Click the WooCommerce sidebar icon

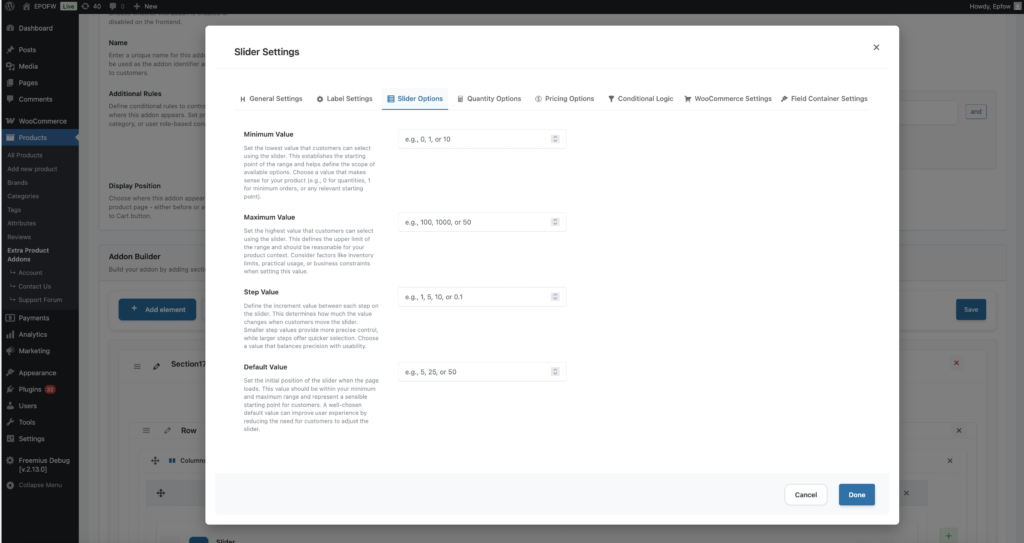(x=10, y=121)
